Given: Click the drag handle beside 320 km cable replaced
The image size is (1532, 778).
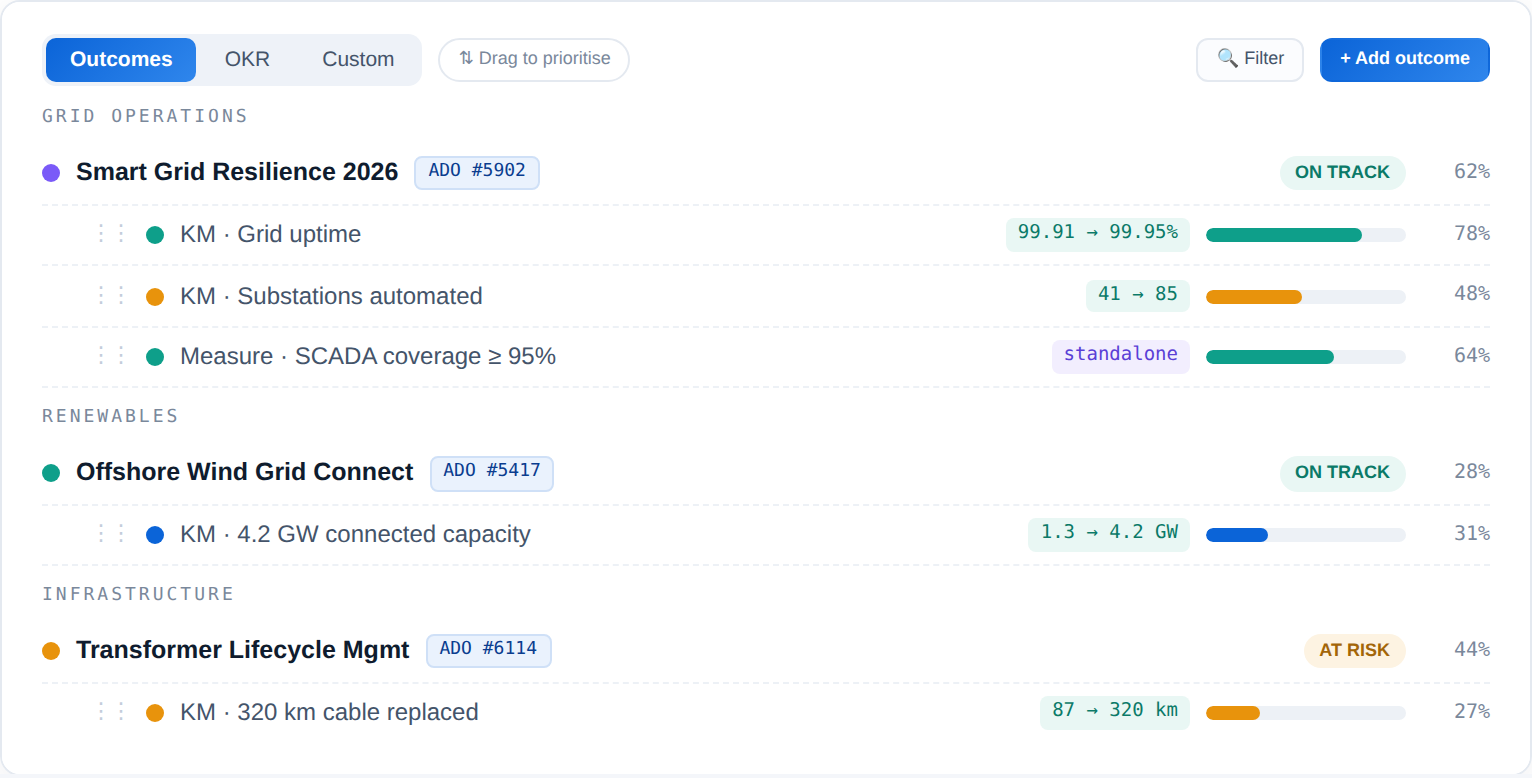Looking at the screenshot, I should (x=111, y=712).
